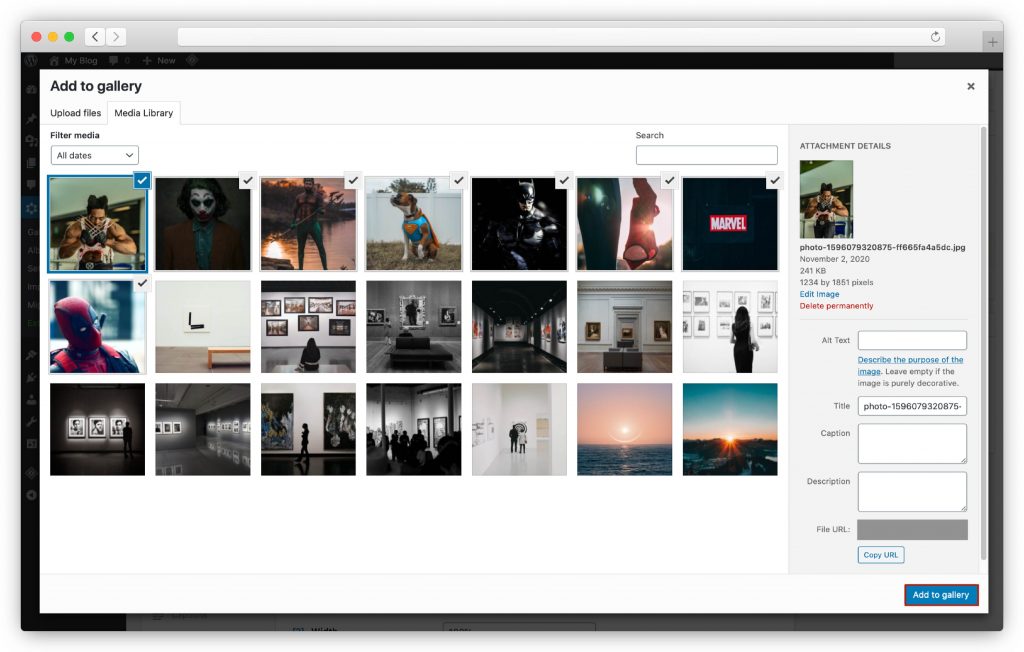This screenshot has width=1024, height=652.
Task: Close the Add to gallery dialog
Action: pos(970,87)
